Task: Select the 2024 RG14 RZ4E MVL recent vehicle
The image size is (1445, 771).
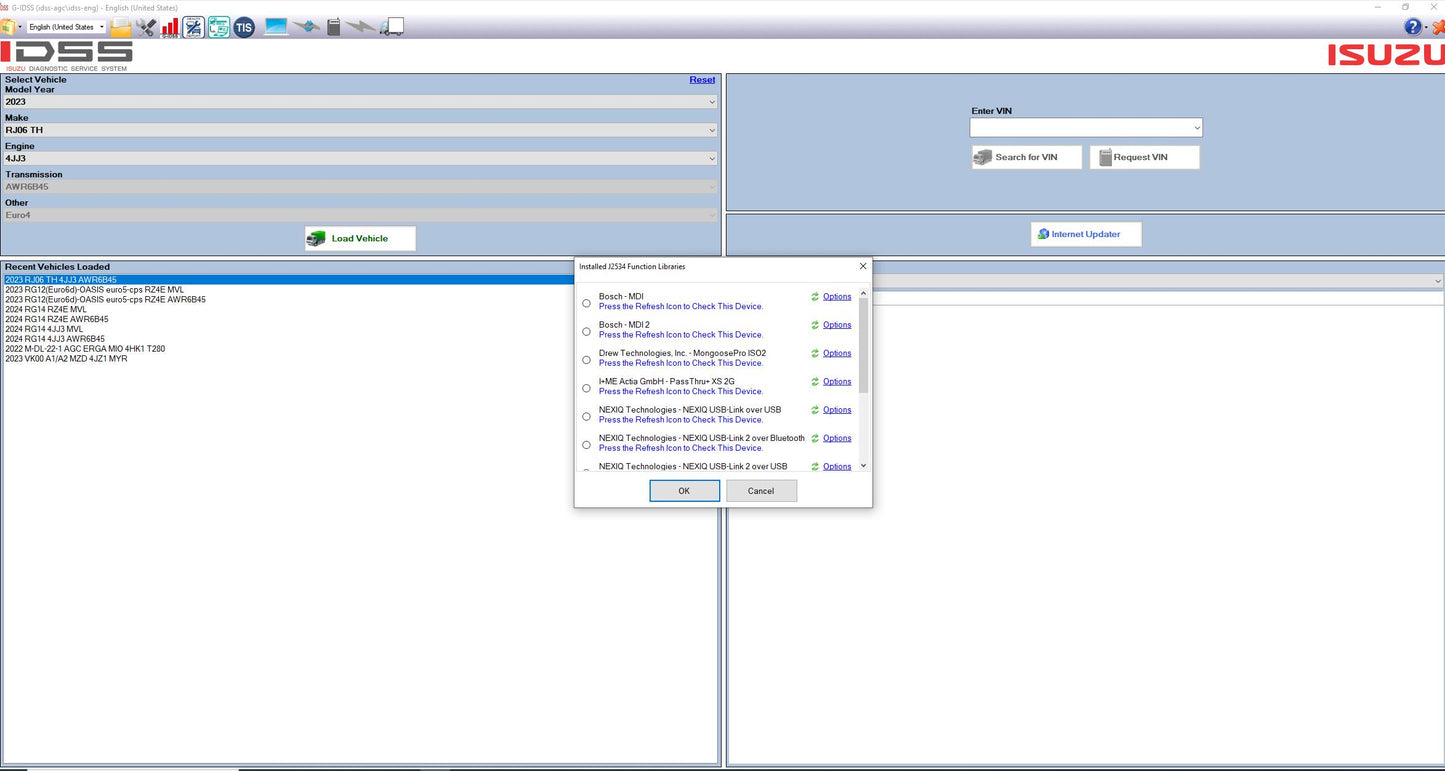Action: [x=45, y=309]
